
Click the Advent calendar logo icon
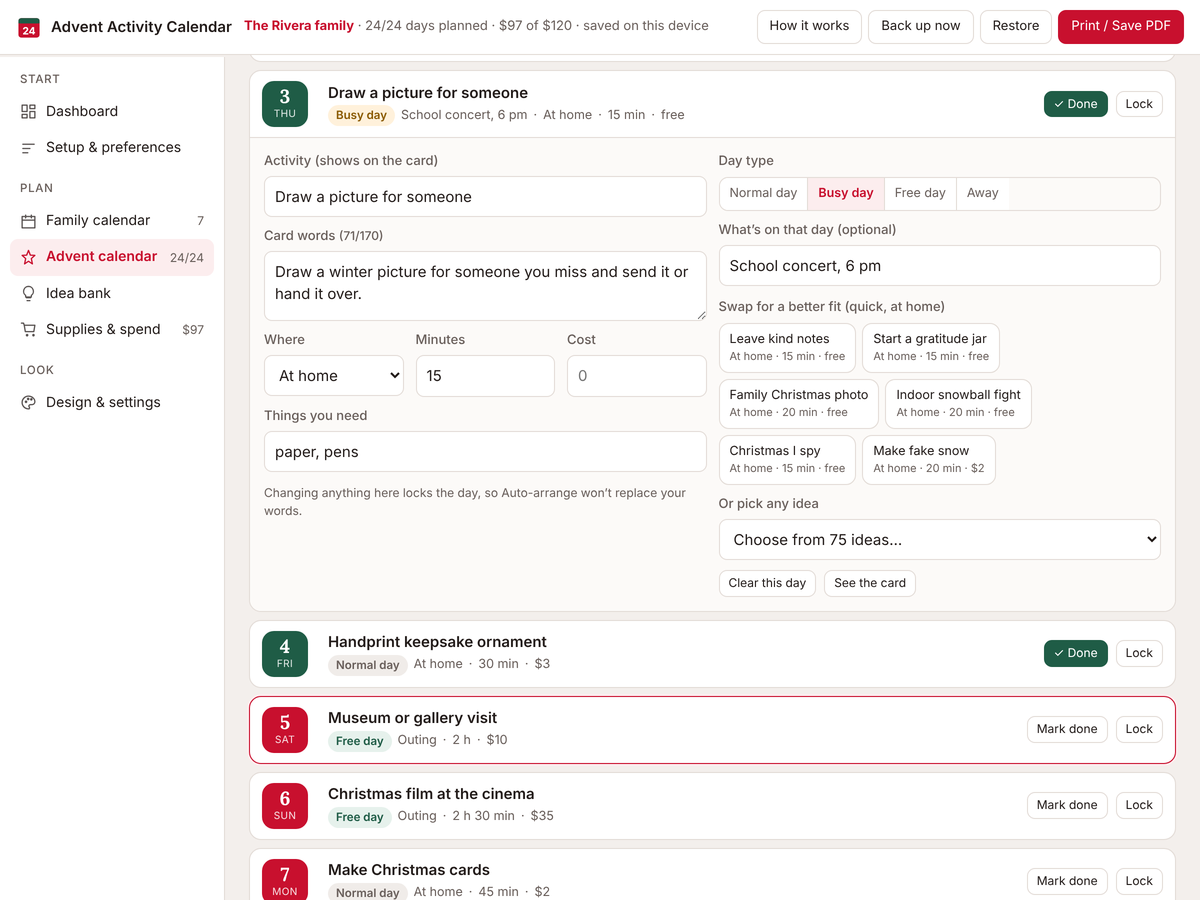29,27
